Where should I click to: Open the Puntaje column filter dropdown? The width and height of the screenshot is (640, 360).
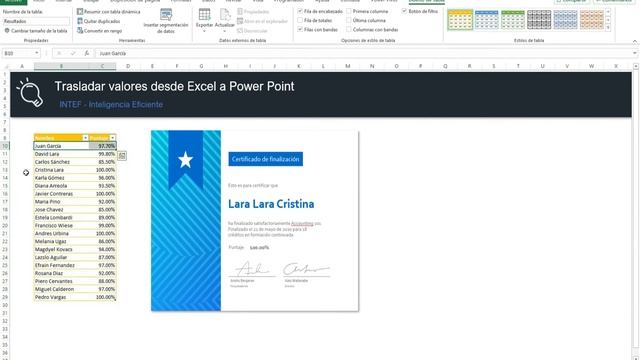click(113, 138)
